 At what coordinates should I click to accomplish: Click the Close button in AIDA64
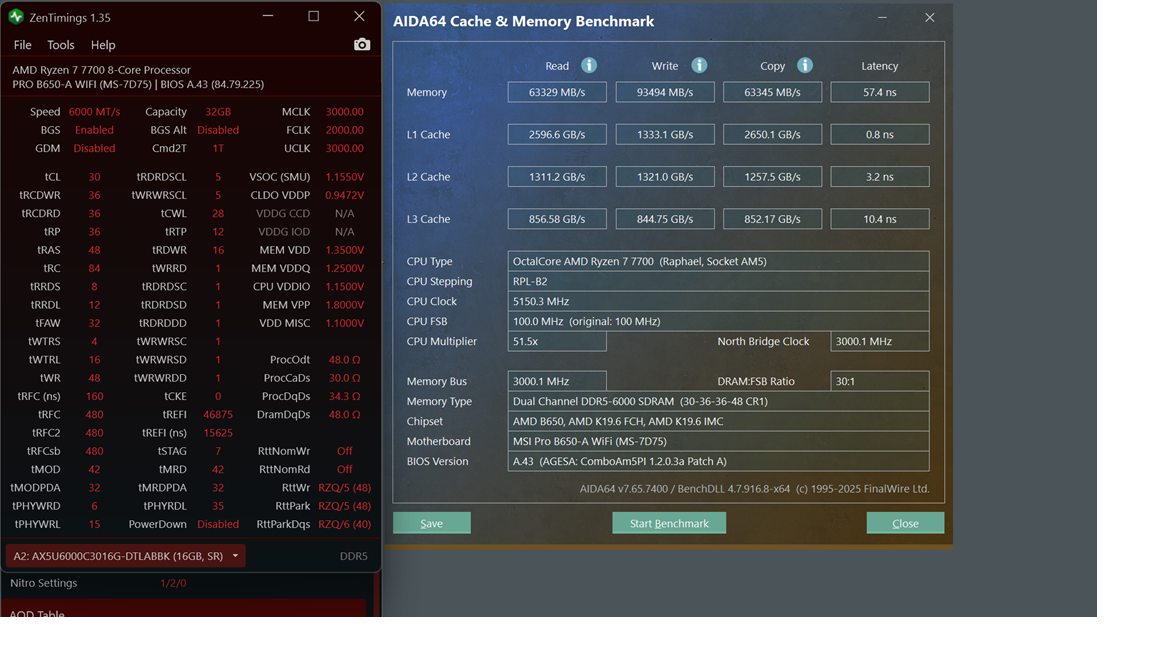click(905, 523)
